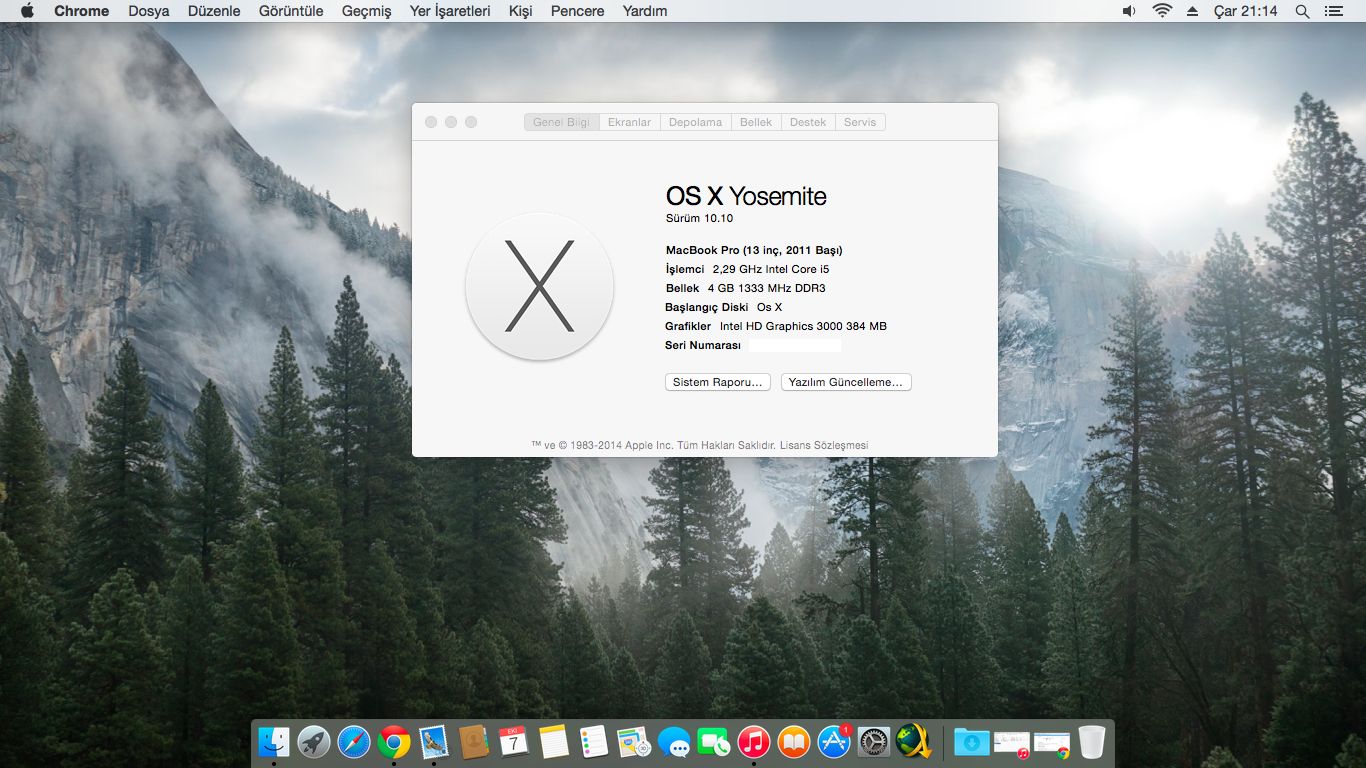
Task: Click the Yazılım Güncelleme... button
Action: point(846,382)
